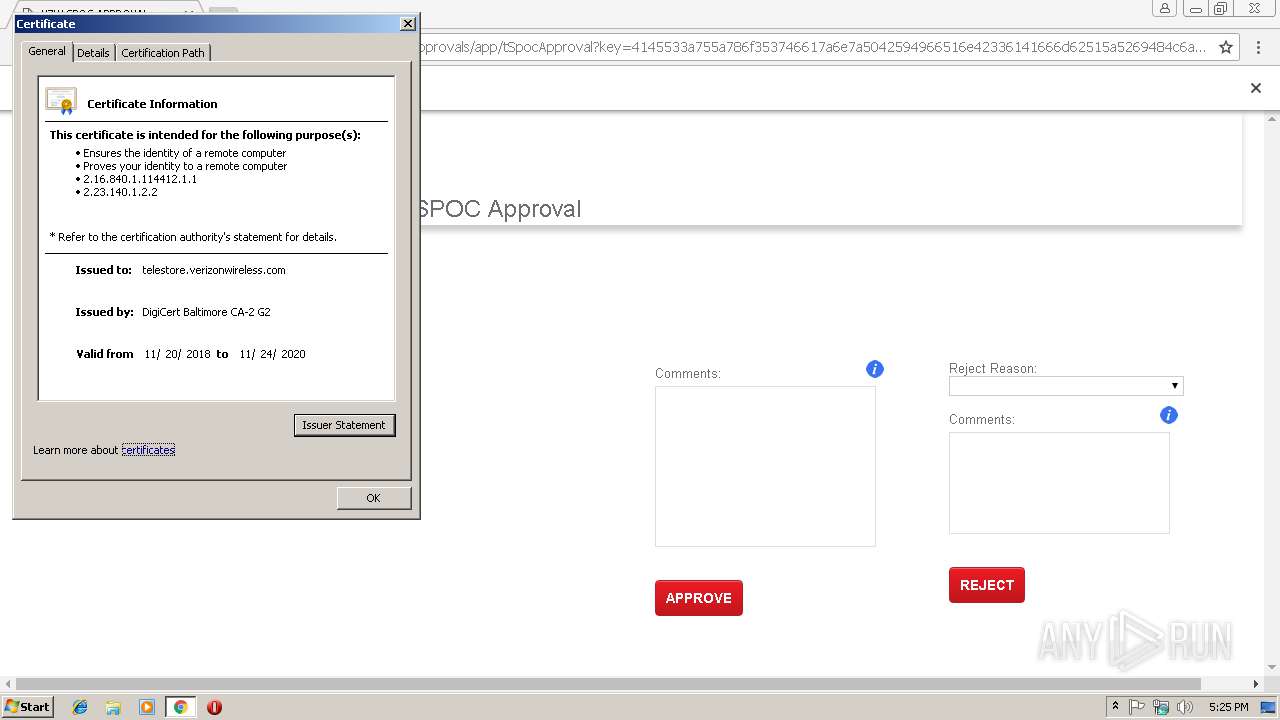Open the Certification Path tab
The height and width of the screenshot is (720, 1280).
[x=163, y=53]
